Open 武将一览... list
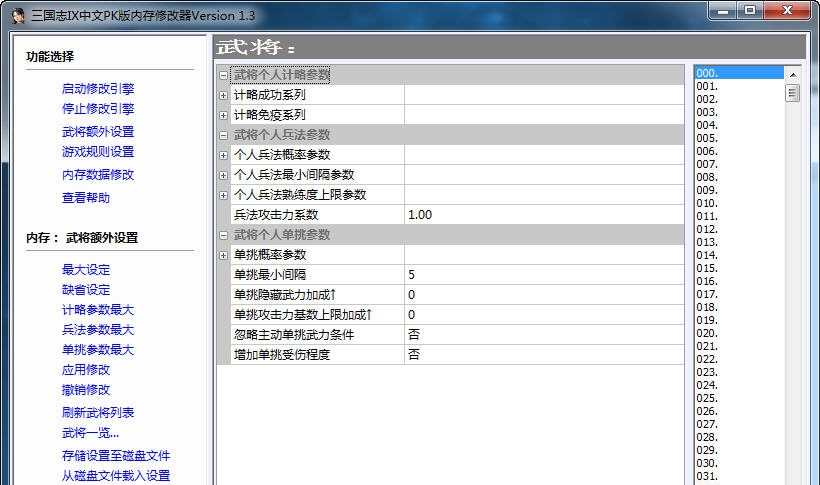 90,433
